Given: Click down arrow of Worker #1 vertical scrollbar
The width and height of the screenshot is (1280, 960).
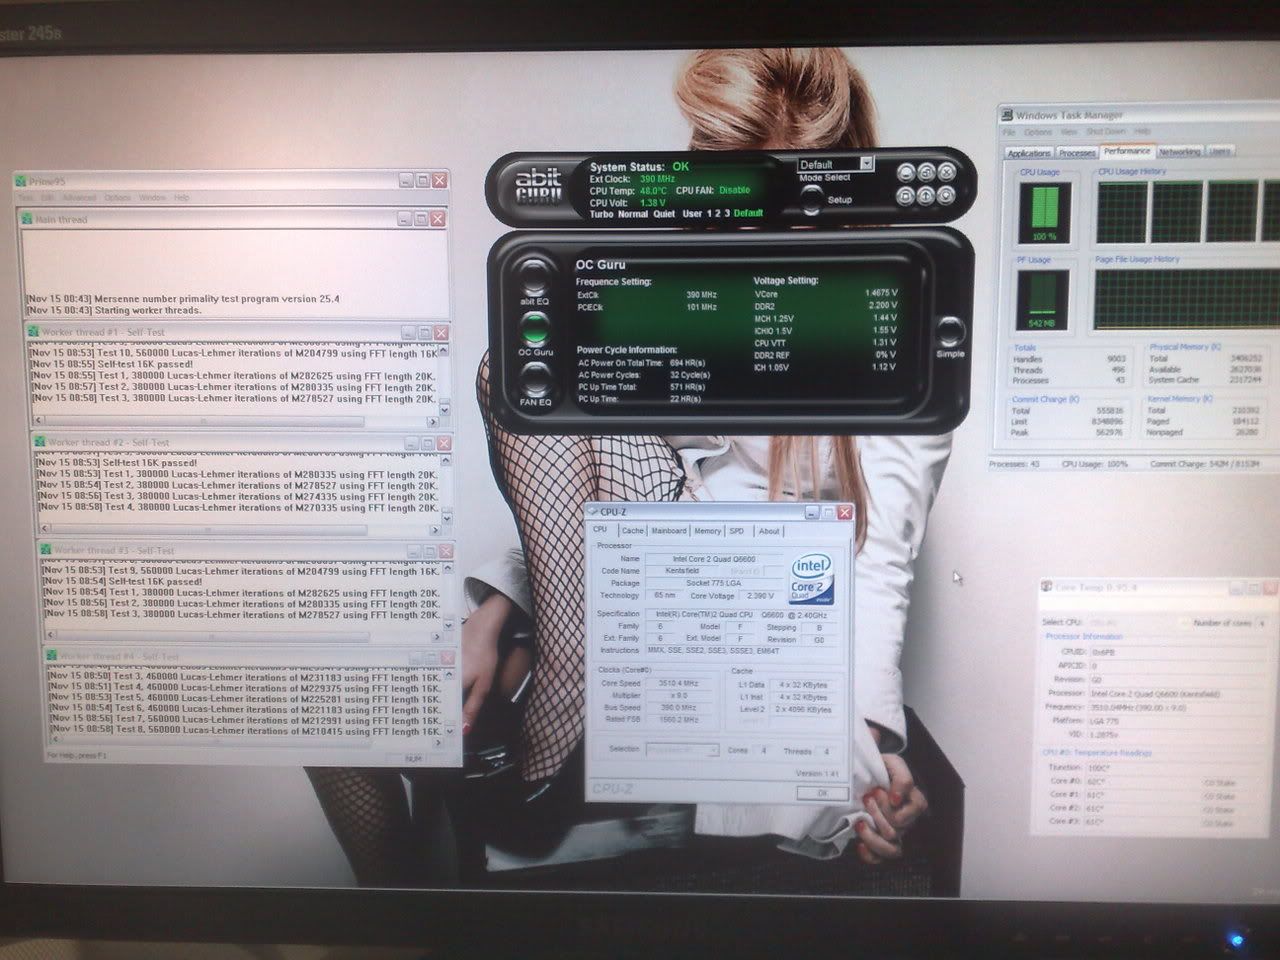Looking at the screenshot, I should pos(444,410).
